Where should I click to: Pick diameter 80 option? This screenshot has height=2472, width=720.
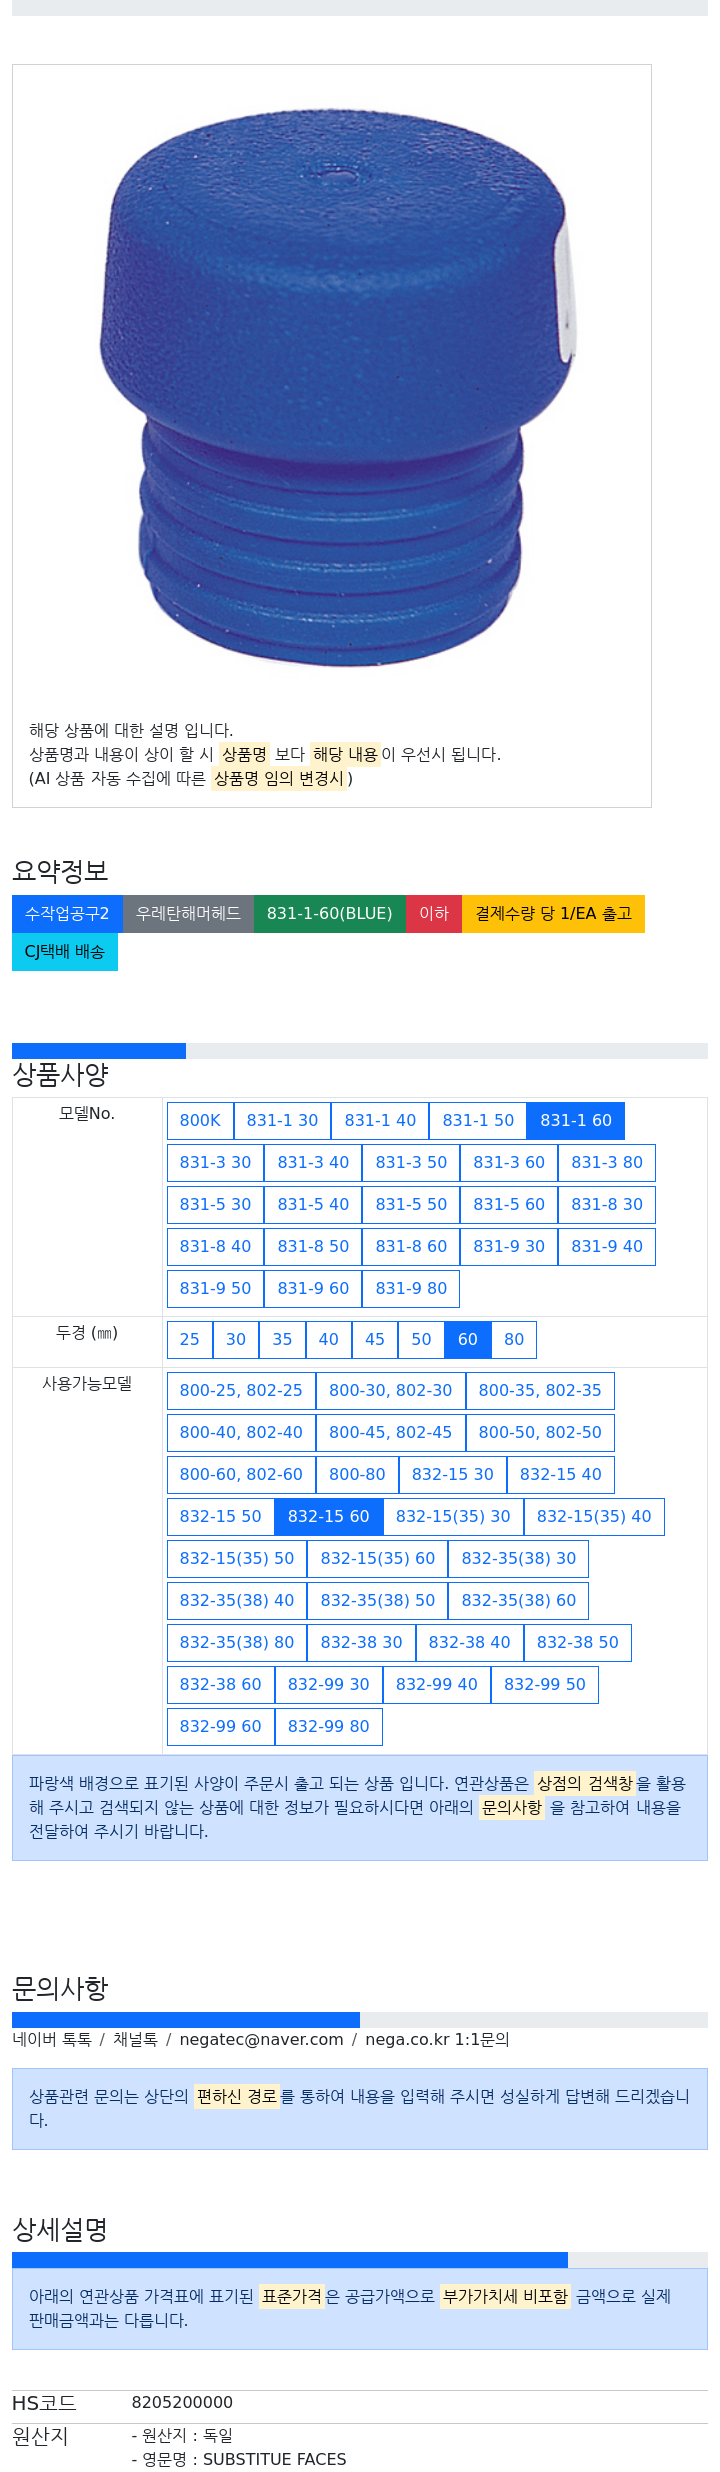click(514, 1340)
